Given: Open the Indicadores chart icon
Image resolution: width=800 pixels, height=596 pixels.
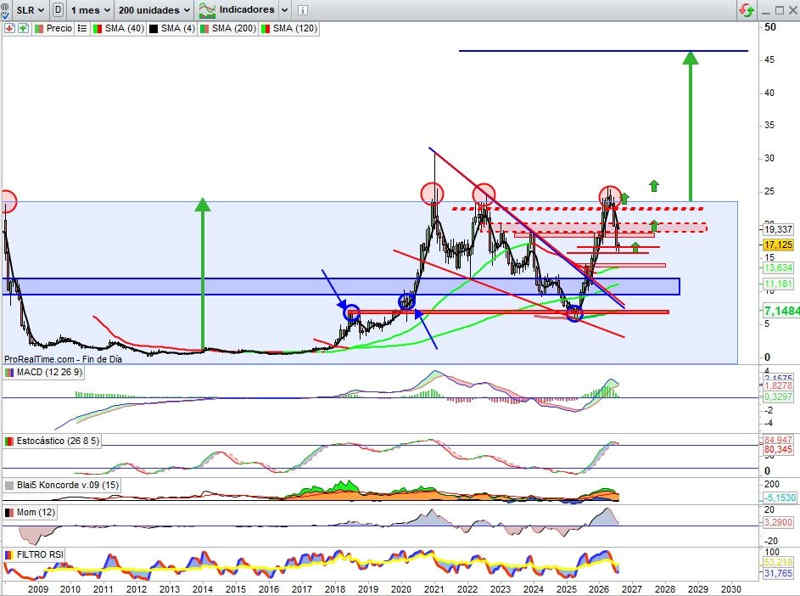Looking at the screenshot, I should [207, 10].
